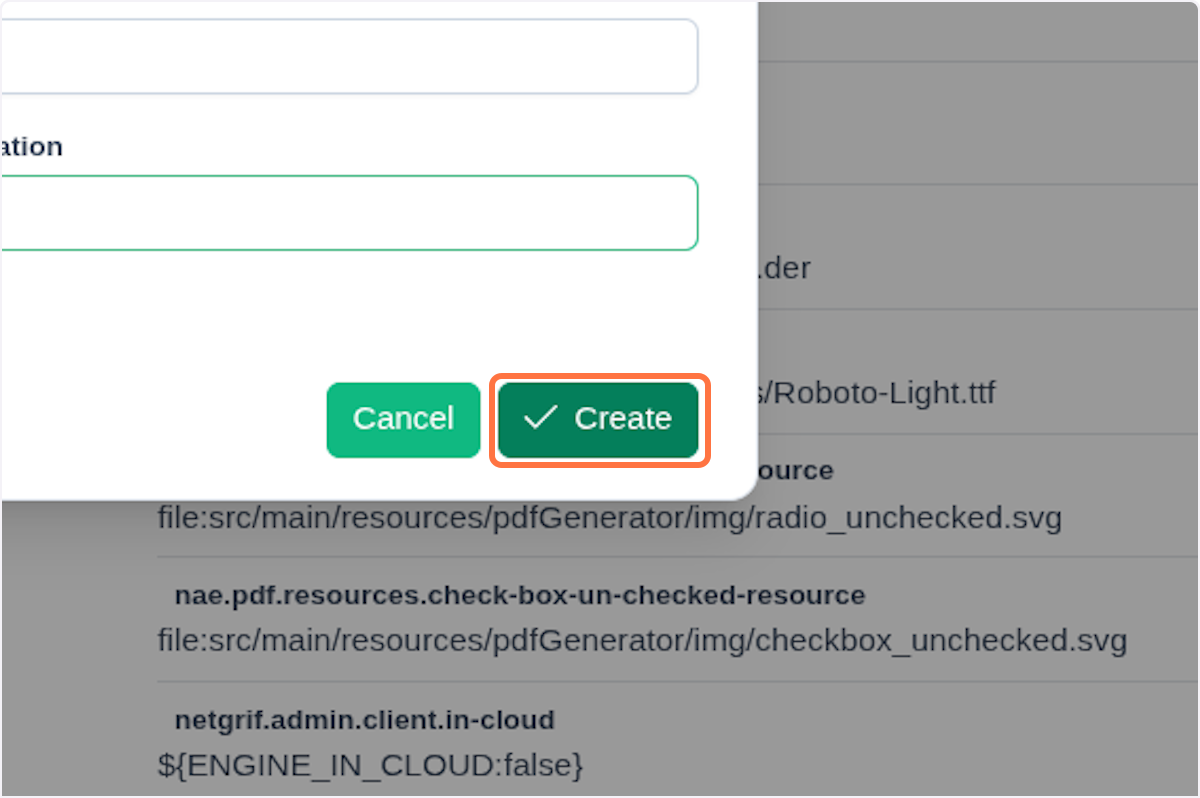The image size is (1200, 798).
Task: Click the ".der" value text behind dialog
Action: point(784,268)
